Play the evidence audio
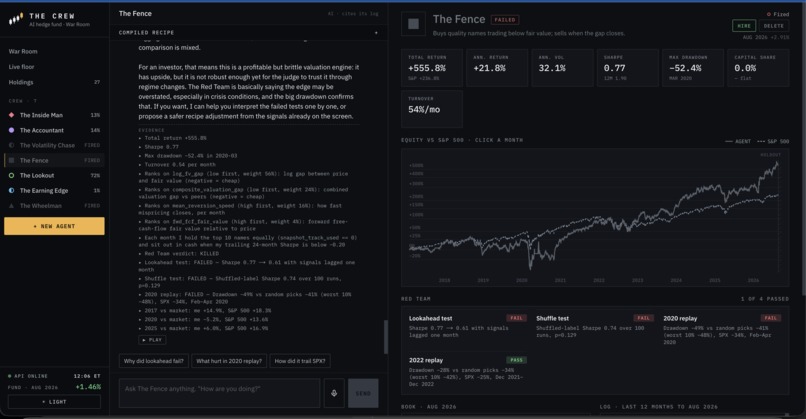Viewport: 806px width, 419px height. [x=152, y=340]
